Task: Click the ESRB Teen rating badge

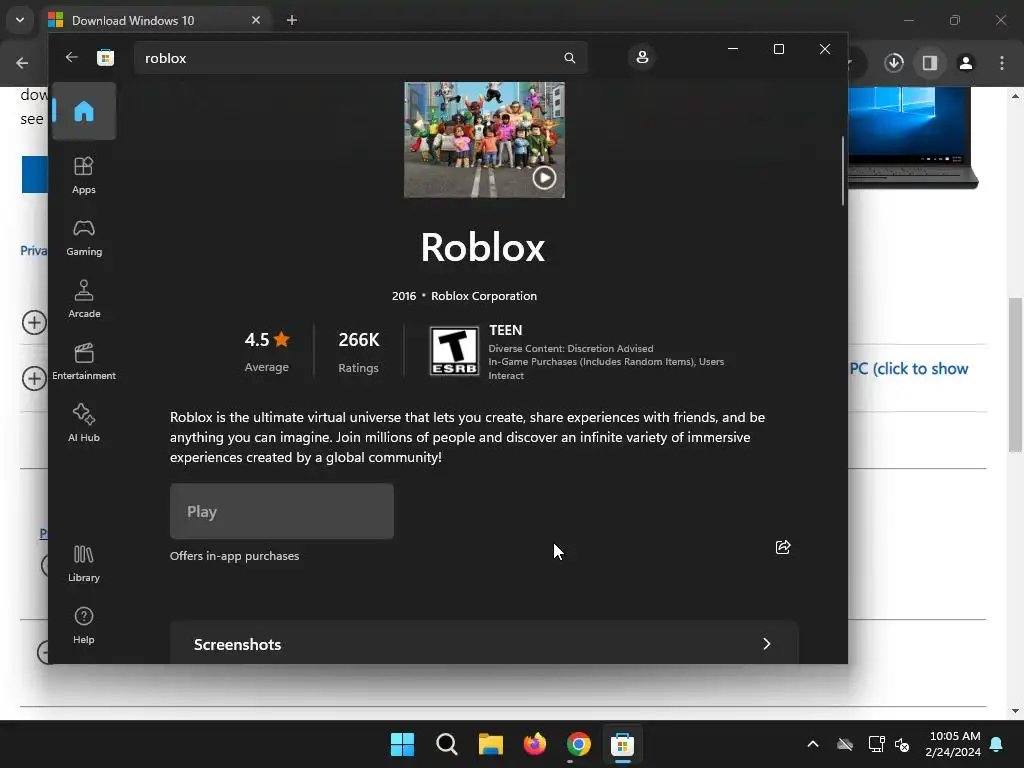Action: (454, 351)
